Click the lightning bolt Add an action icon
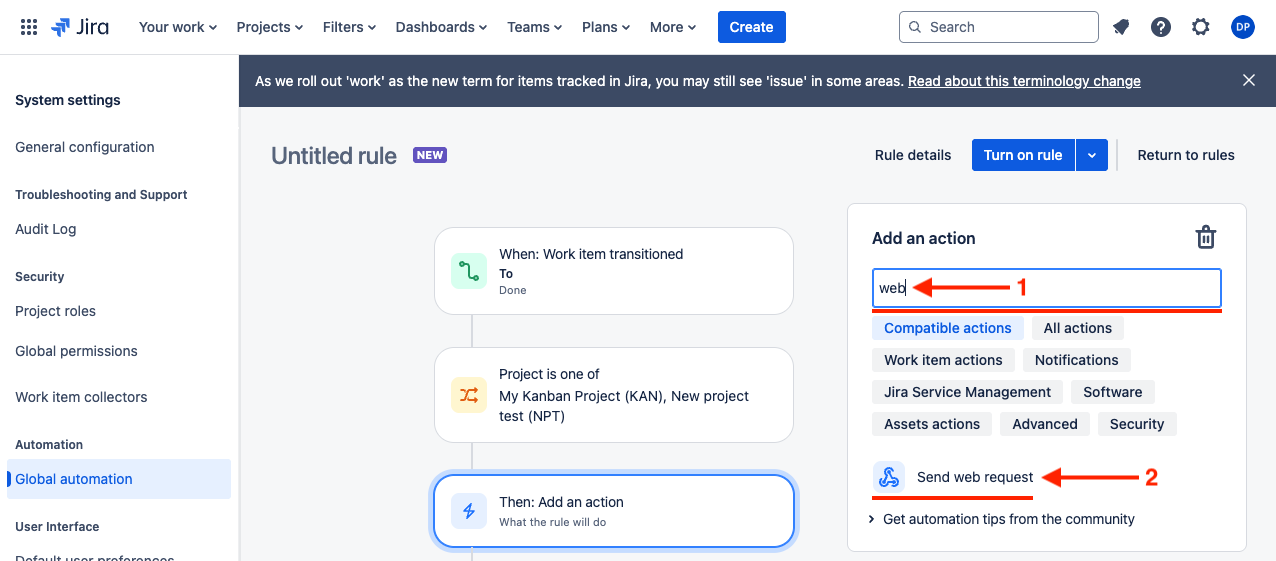 point(469,511)
